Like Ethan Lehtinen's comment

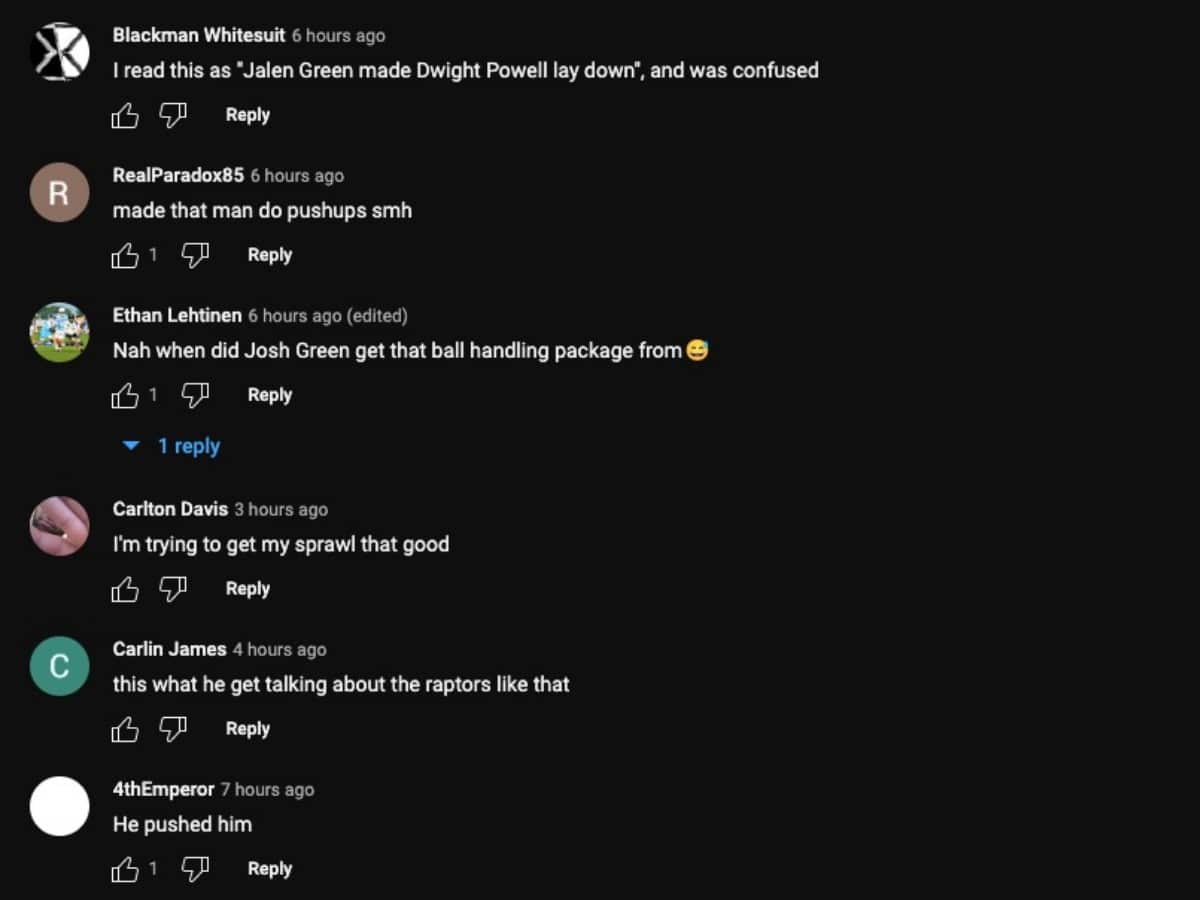coord(125,396)
